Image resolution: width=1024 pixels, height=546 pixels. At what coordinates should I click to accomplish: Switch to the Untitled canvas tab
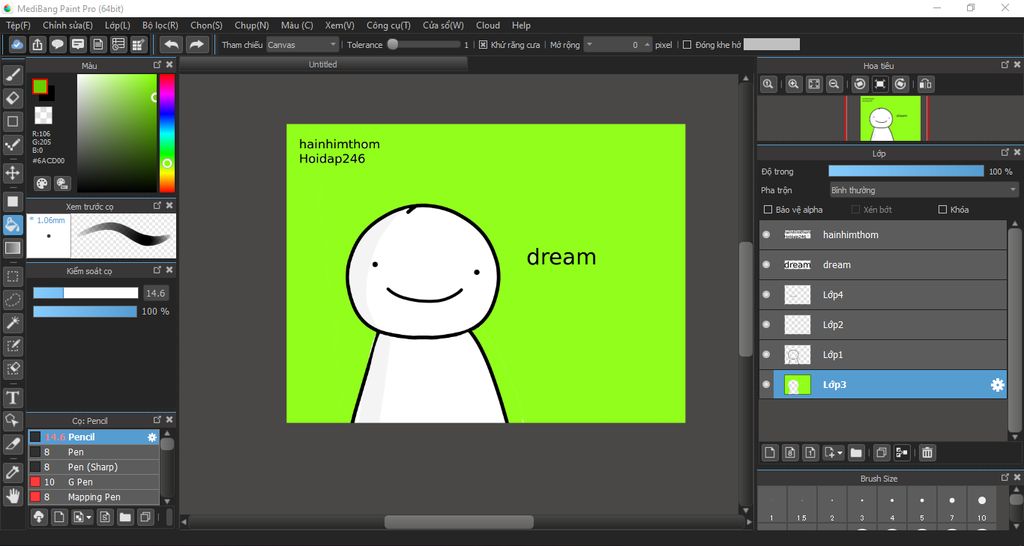pyautogui.click(x=323, y=64)
